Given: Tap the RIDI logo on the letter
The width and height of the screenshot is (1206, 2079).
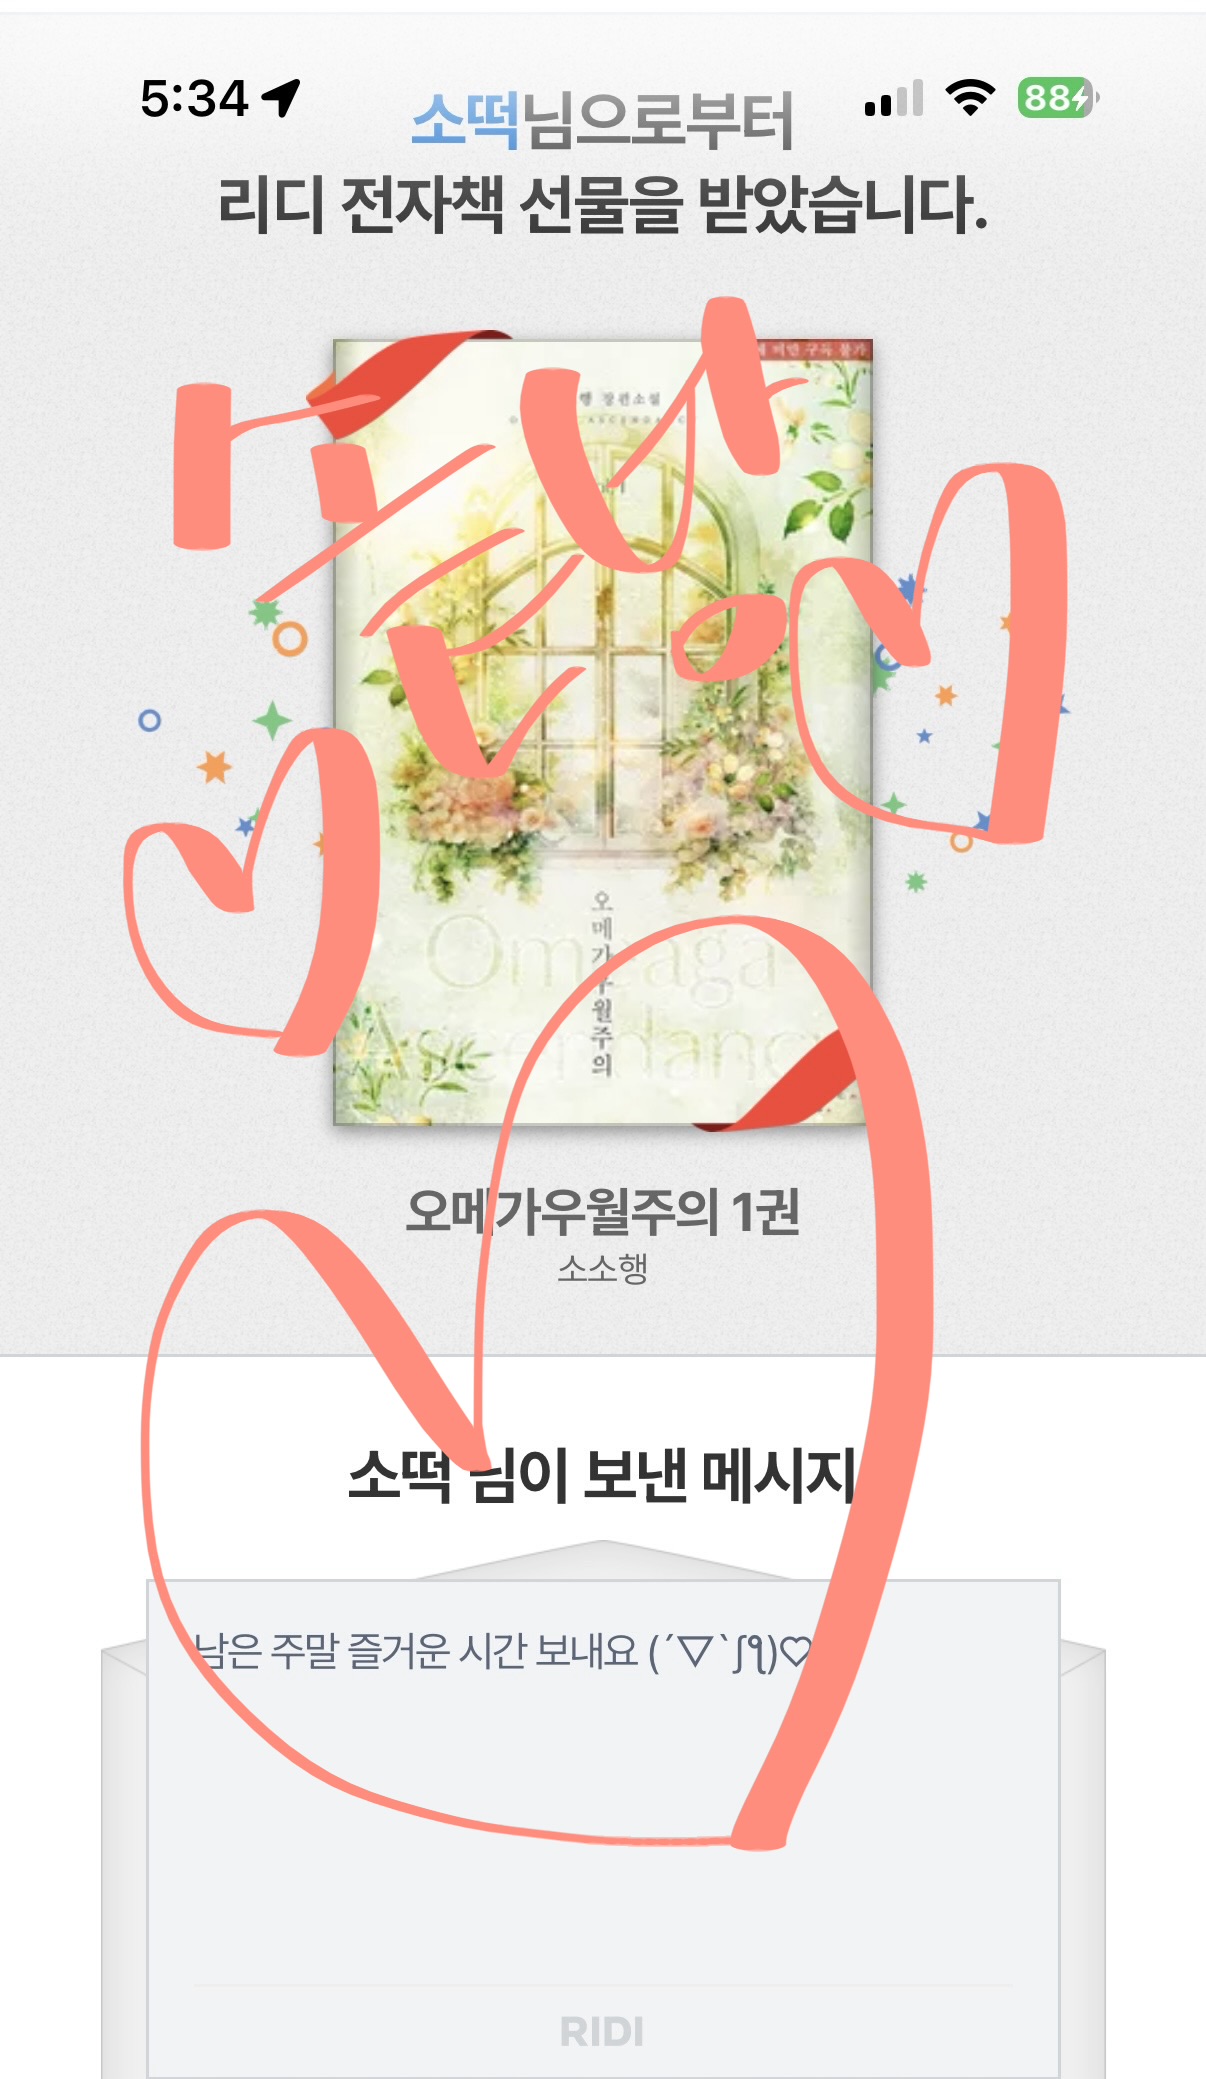Looking at the screenshot, I should pos(602,2032).
